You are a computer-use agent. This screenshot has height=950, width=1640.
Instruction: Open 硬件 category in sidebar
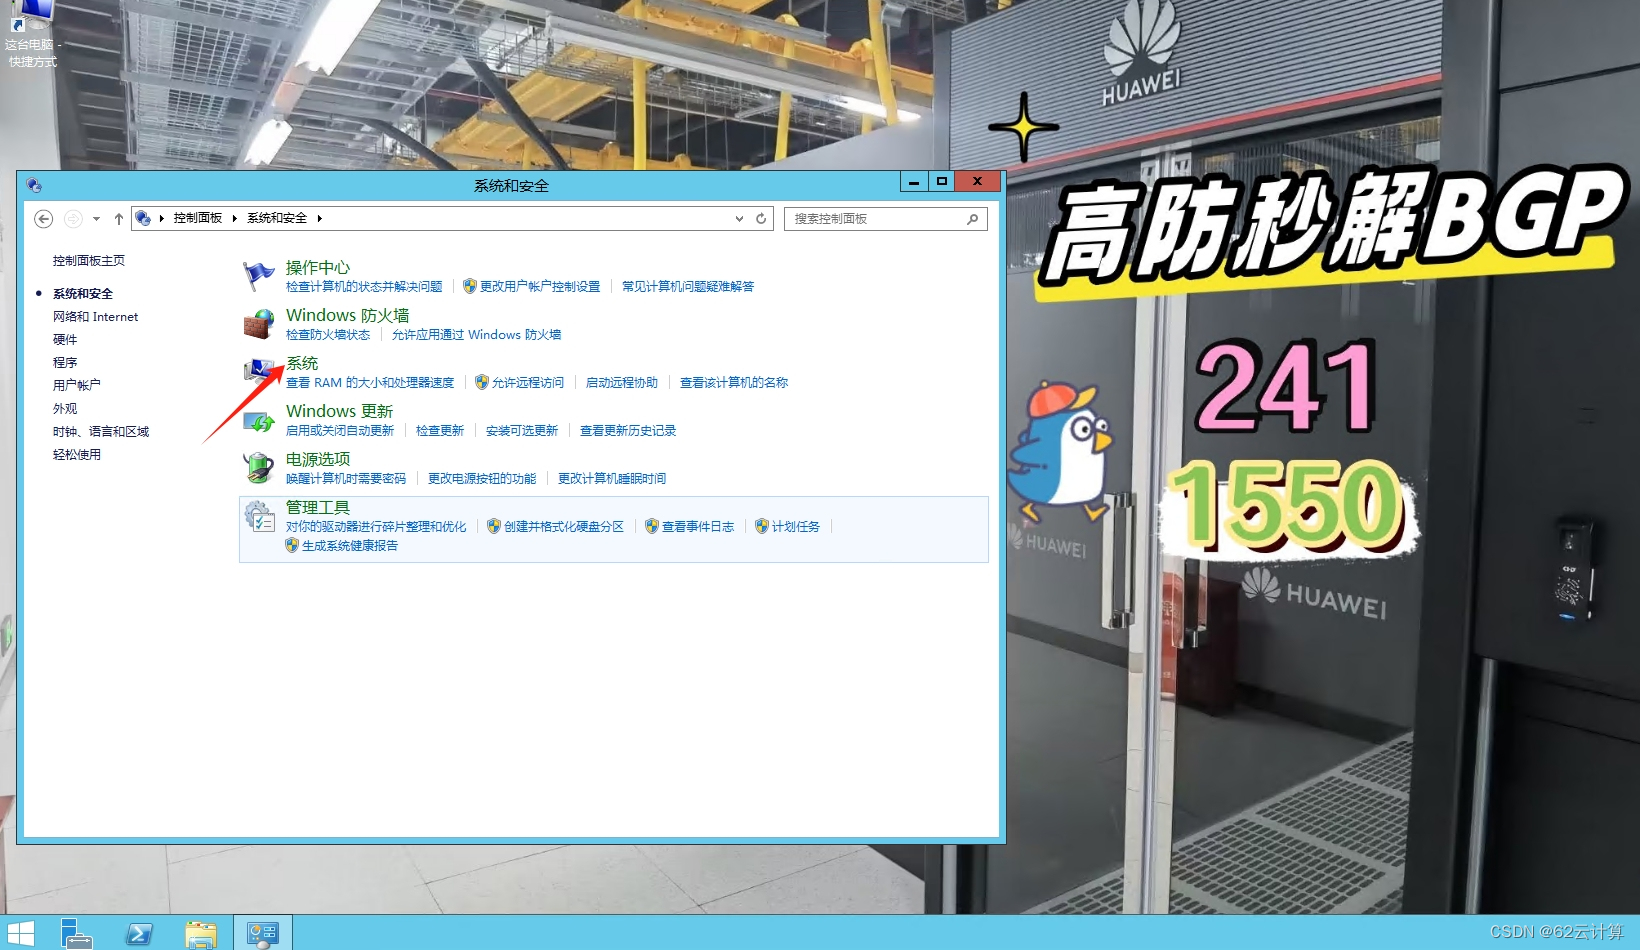65,339
